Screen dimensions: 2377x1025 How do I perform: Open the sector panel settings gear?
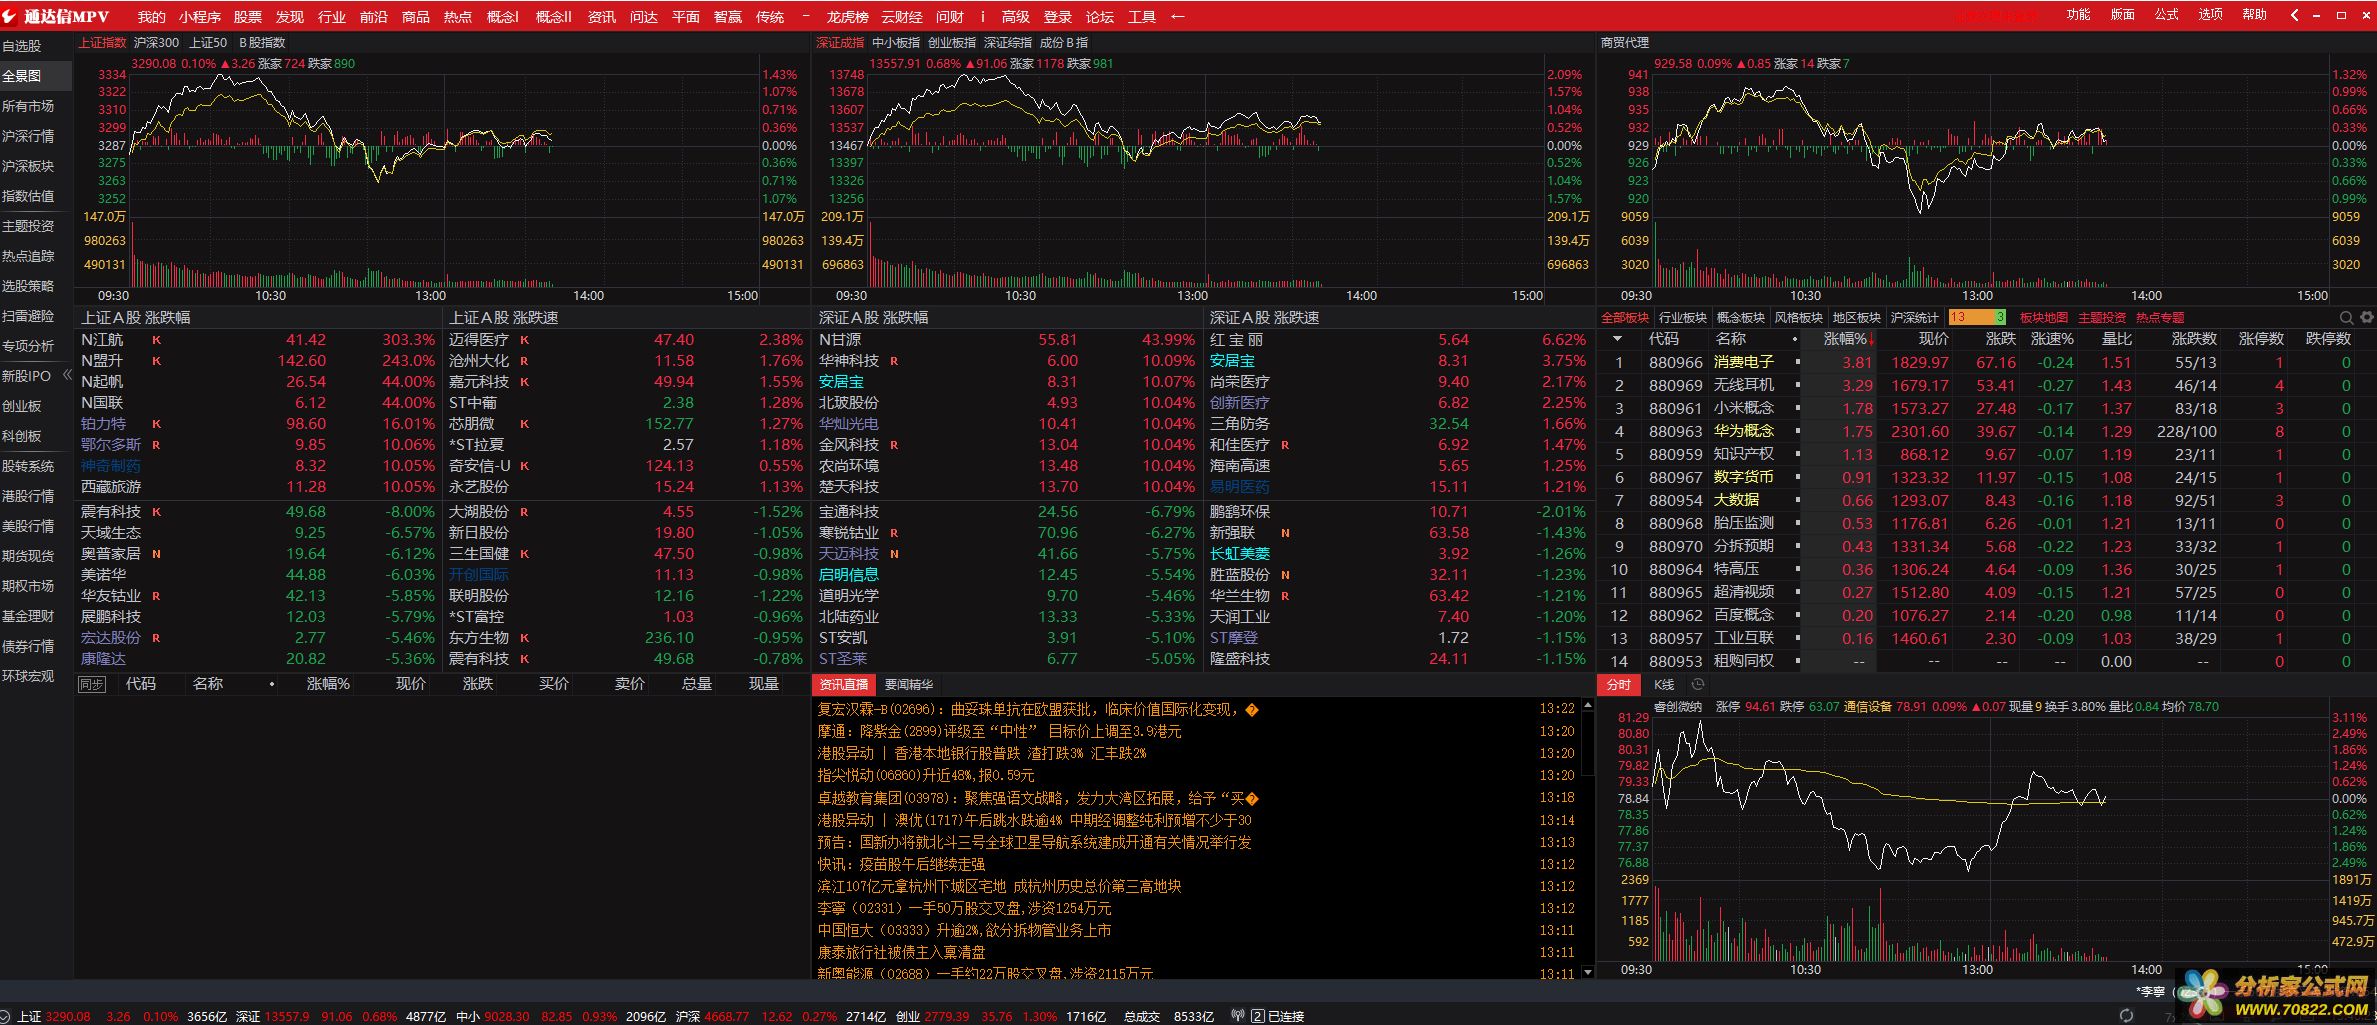click(x=2367, y=318)
